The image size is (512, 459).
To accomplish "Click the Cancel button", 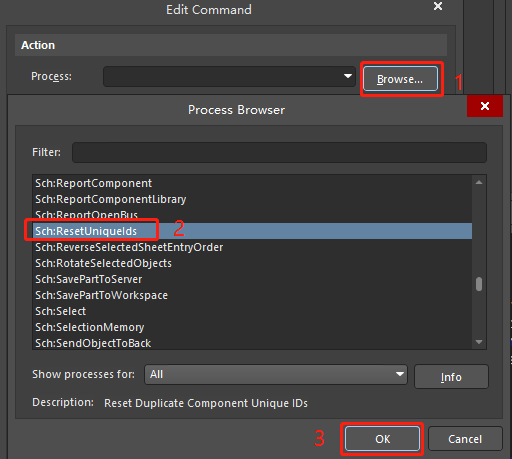I will coord(465,439).
